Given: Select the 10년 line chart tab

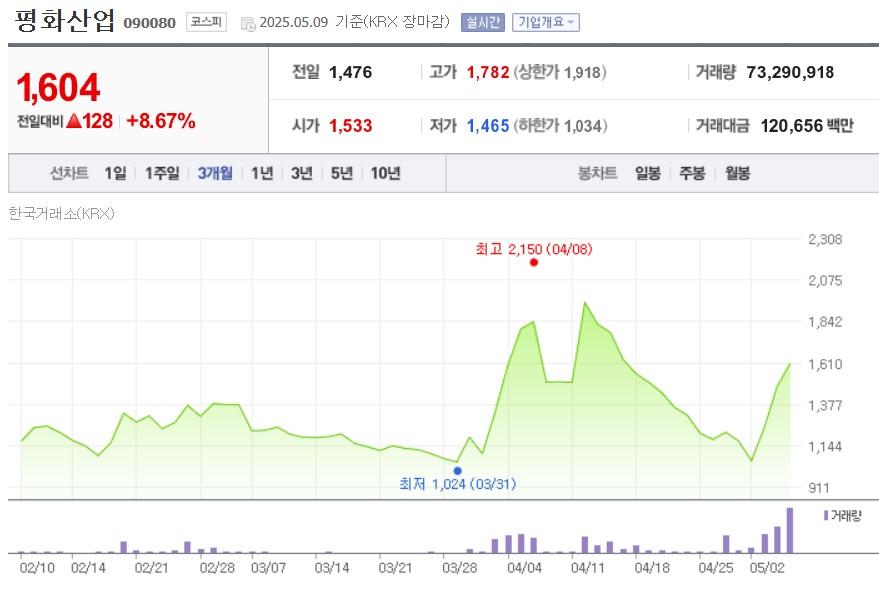Looking at the screenshot, I should click(x=386, y=173).
